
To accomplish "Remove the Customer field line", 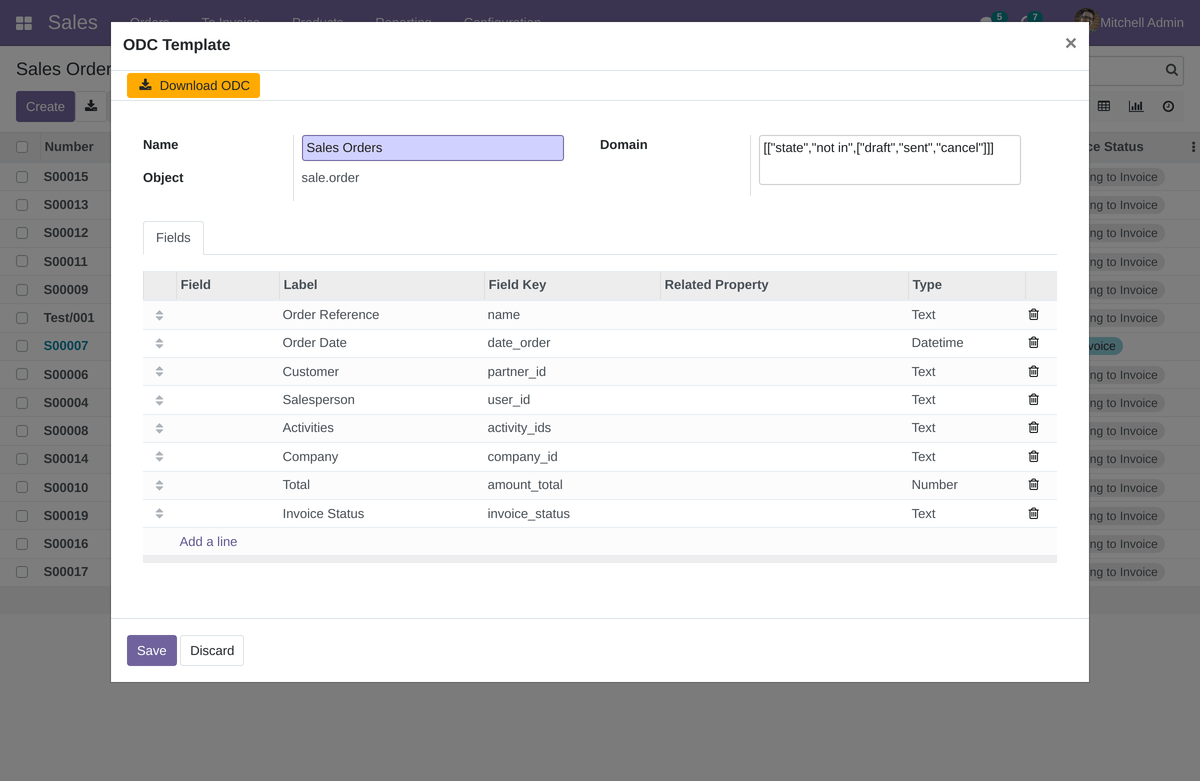I will click(x=1033, y=371).
